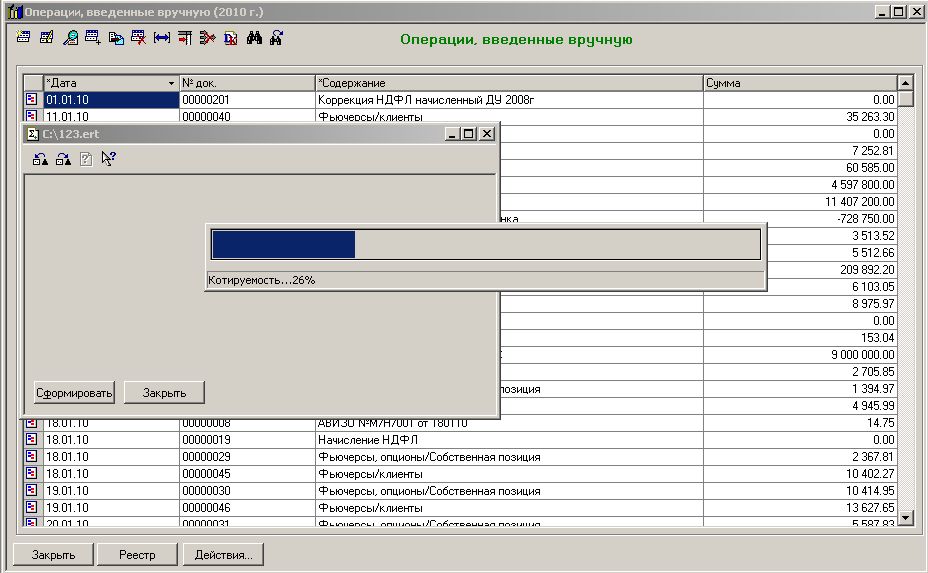The height and width of the screenshot is (573, 928).
Task: Click the table's scroll down arrow
Action: point(906,517)
